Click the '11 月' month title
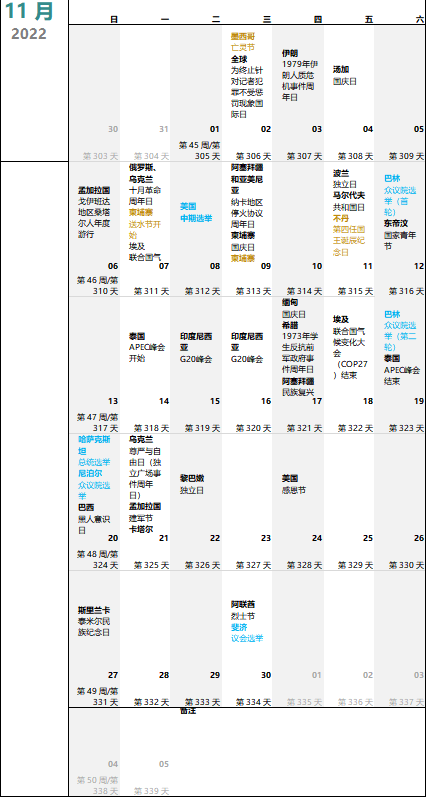This screenshot has width=426, height=798. point(29,11)
